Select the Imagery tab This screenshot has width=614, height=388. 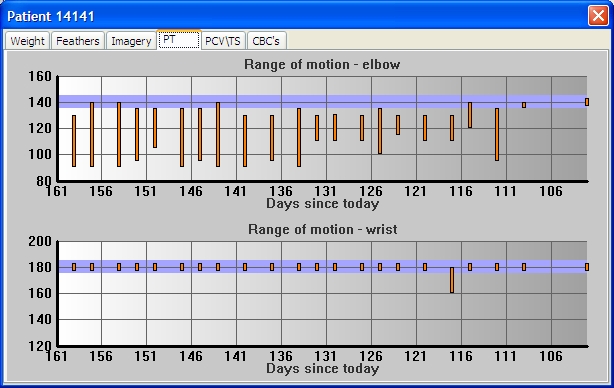coord(131,41)
